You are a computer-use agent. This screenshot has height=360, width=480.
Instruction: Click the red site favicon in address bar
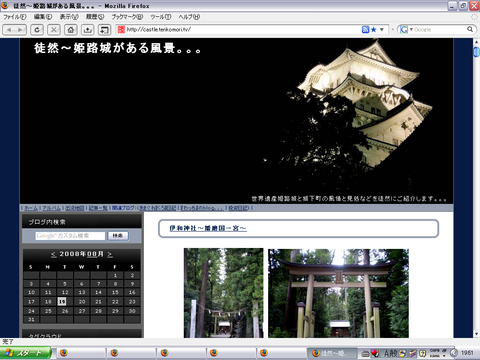coord(121,29)
